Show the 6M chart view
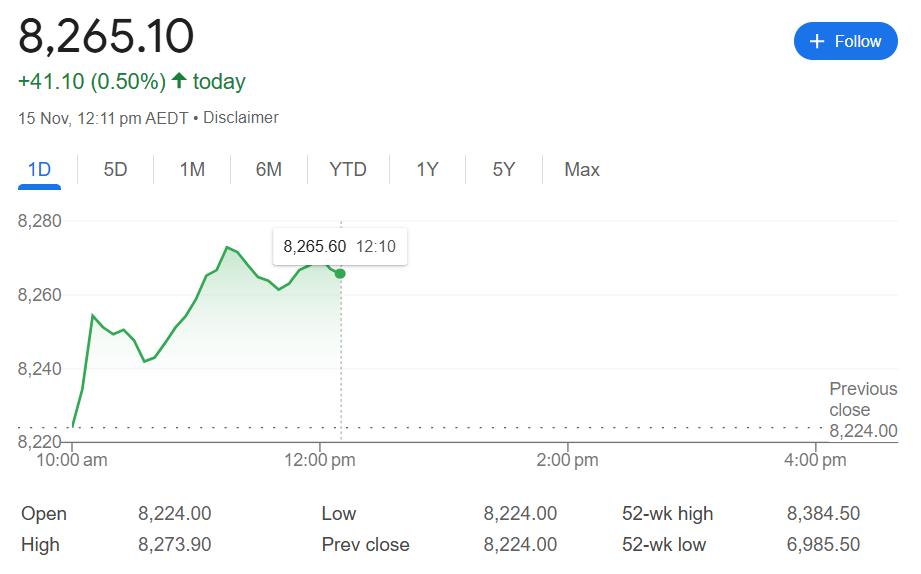The width and height of the screenshot is (921, 574). click(x=268, y=170)
